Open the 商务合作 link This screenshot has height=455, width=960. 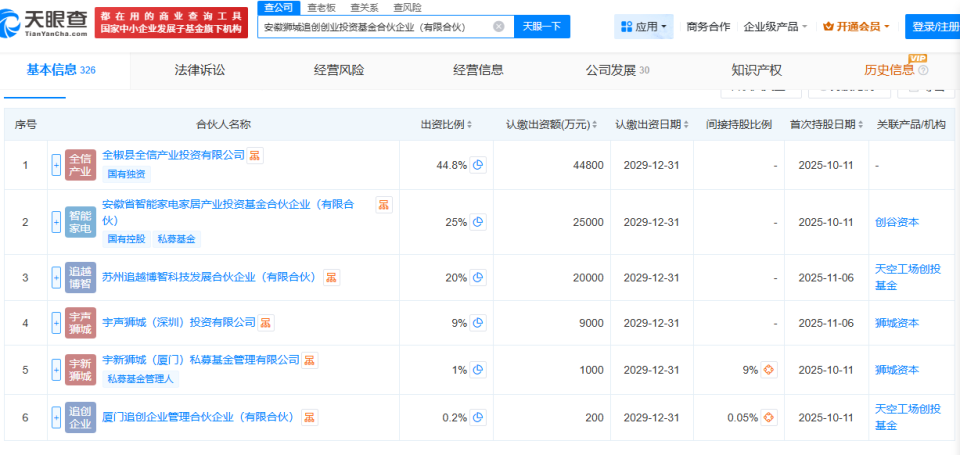coord(708,26)
